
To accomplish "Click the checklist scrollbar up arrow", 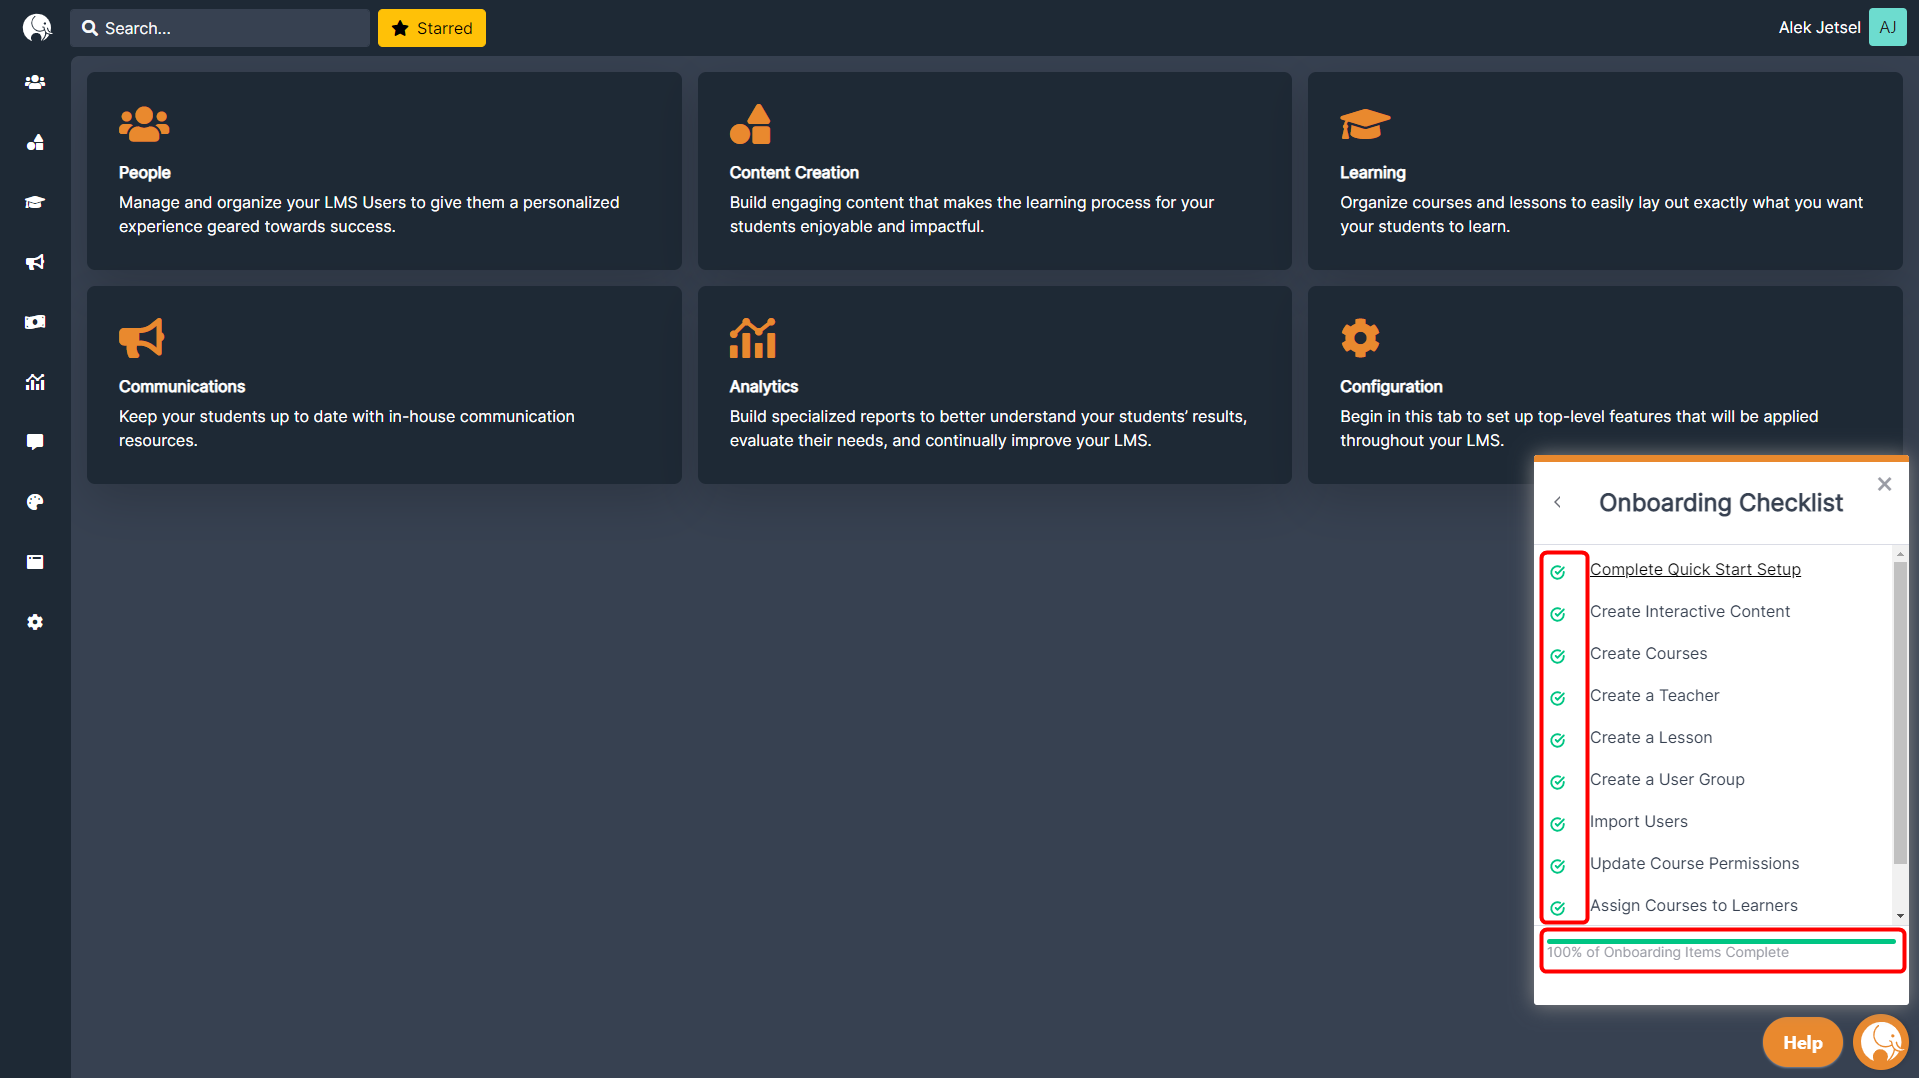I will point(1900,553).
